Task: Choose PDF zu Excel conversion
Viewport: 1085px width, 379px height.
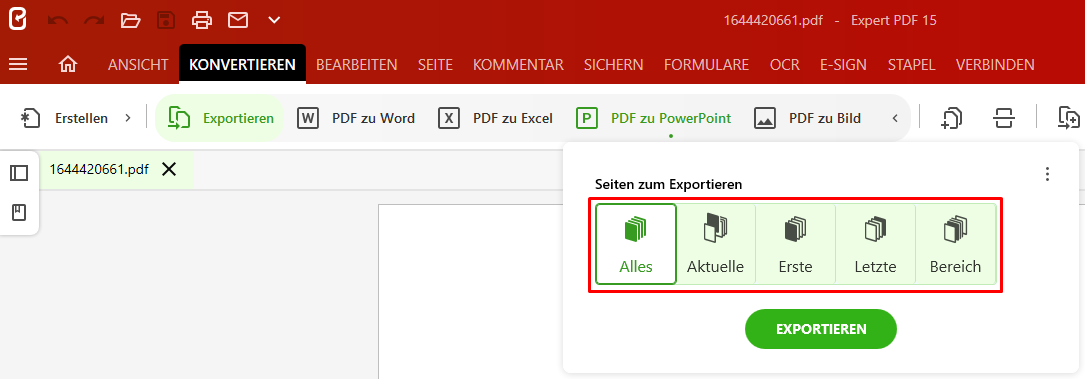Action: (495, 118)
